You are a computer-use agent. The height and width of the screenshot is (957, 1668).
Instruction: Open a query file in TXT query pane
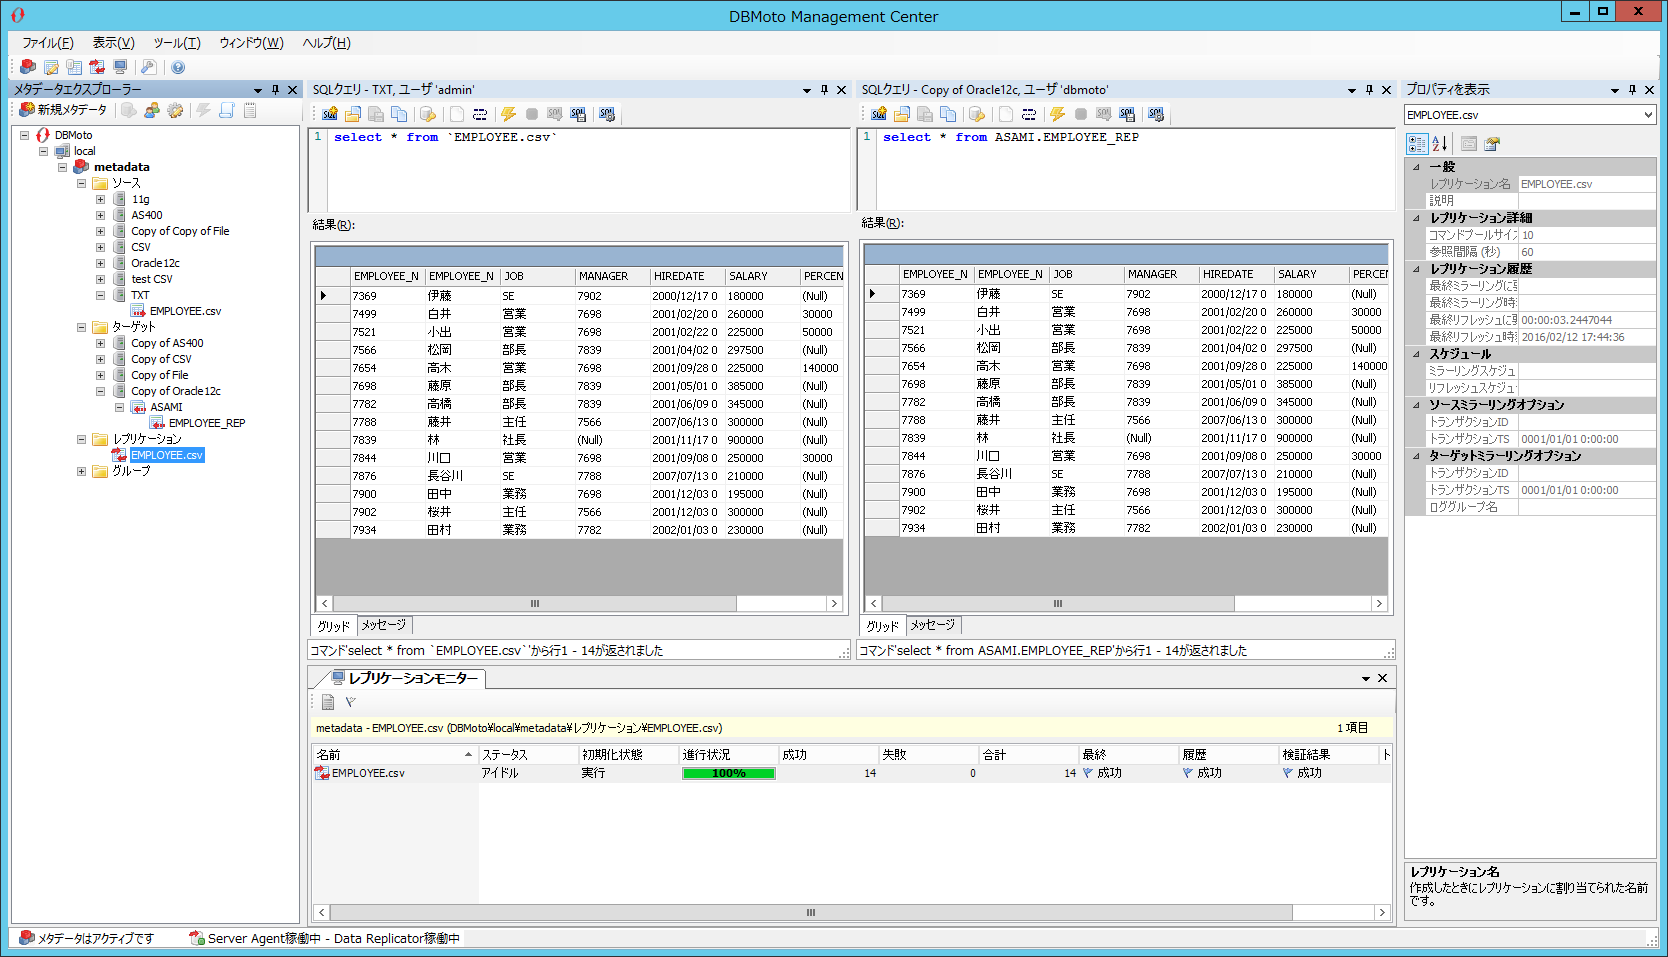(x=353, y=114)
